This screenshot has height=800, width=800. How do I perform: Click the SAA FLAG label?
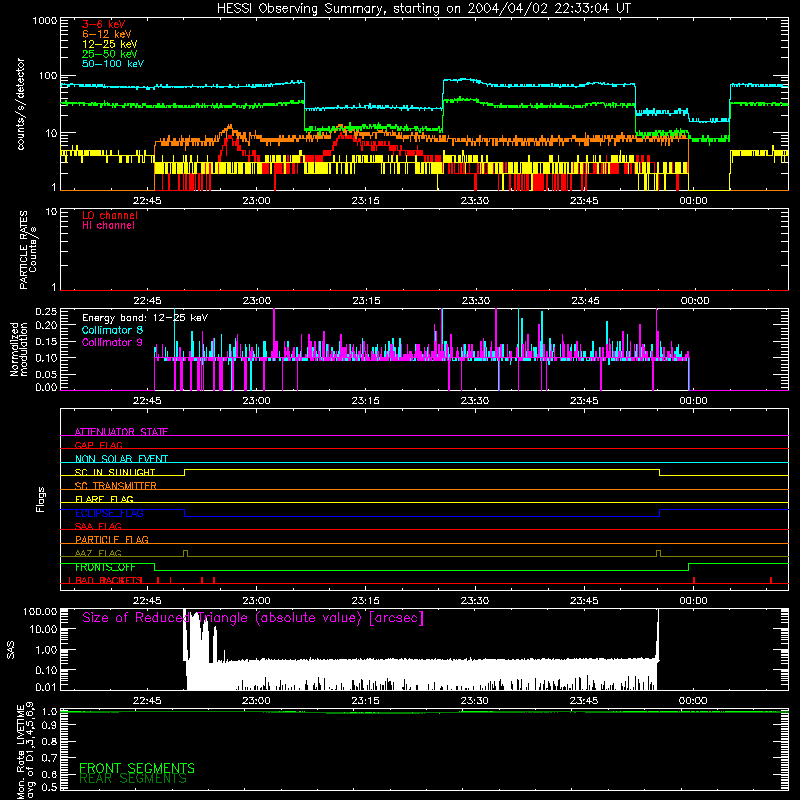(98, 526)
